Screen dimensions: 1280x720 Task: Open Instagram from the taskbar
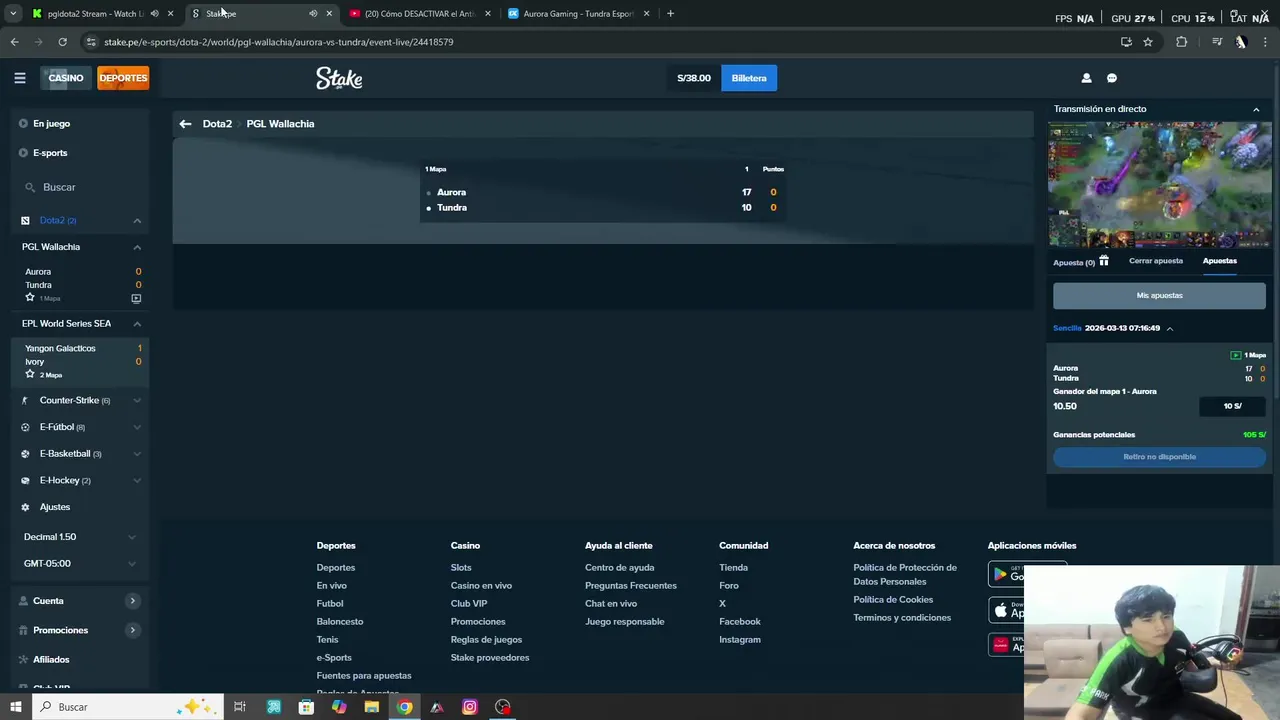pos(470,707)
